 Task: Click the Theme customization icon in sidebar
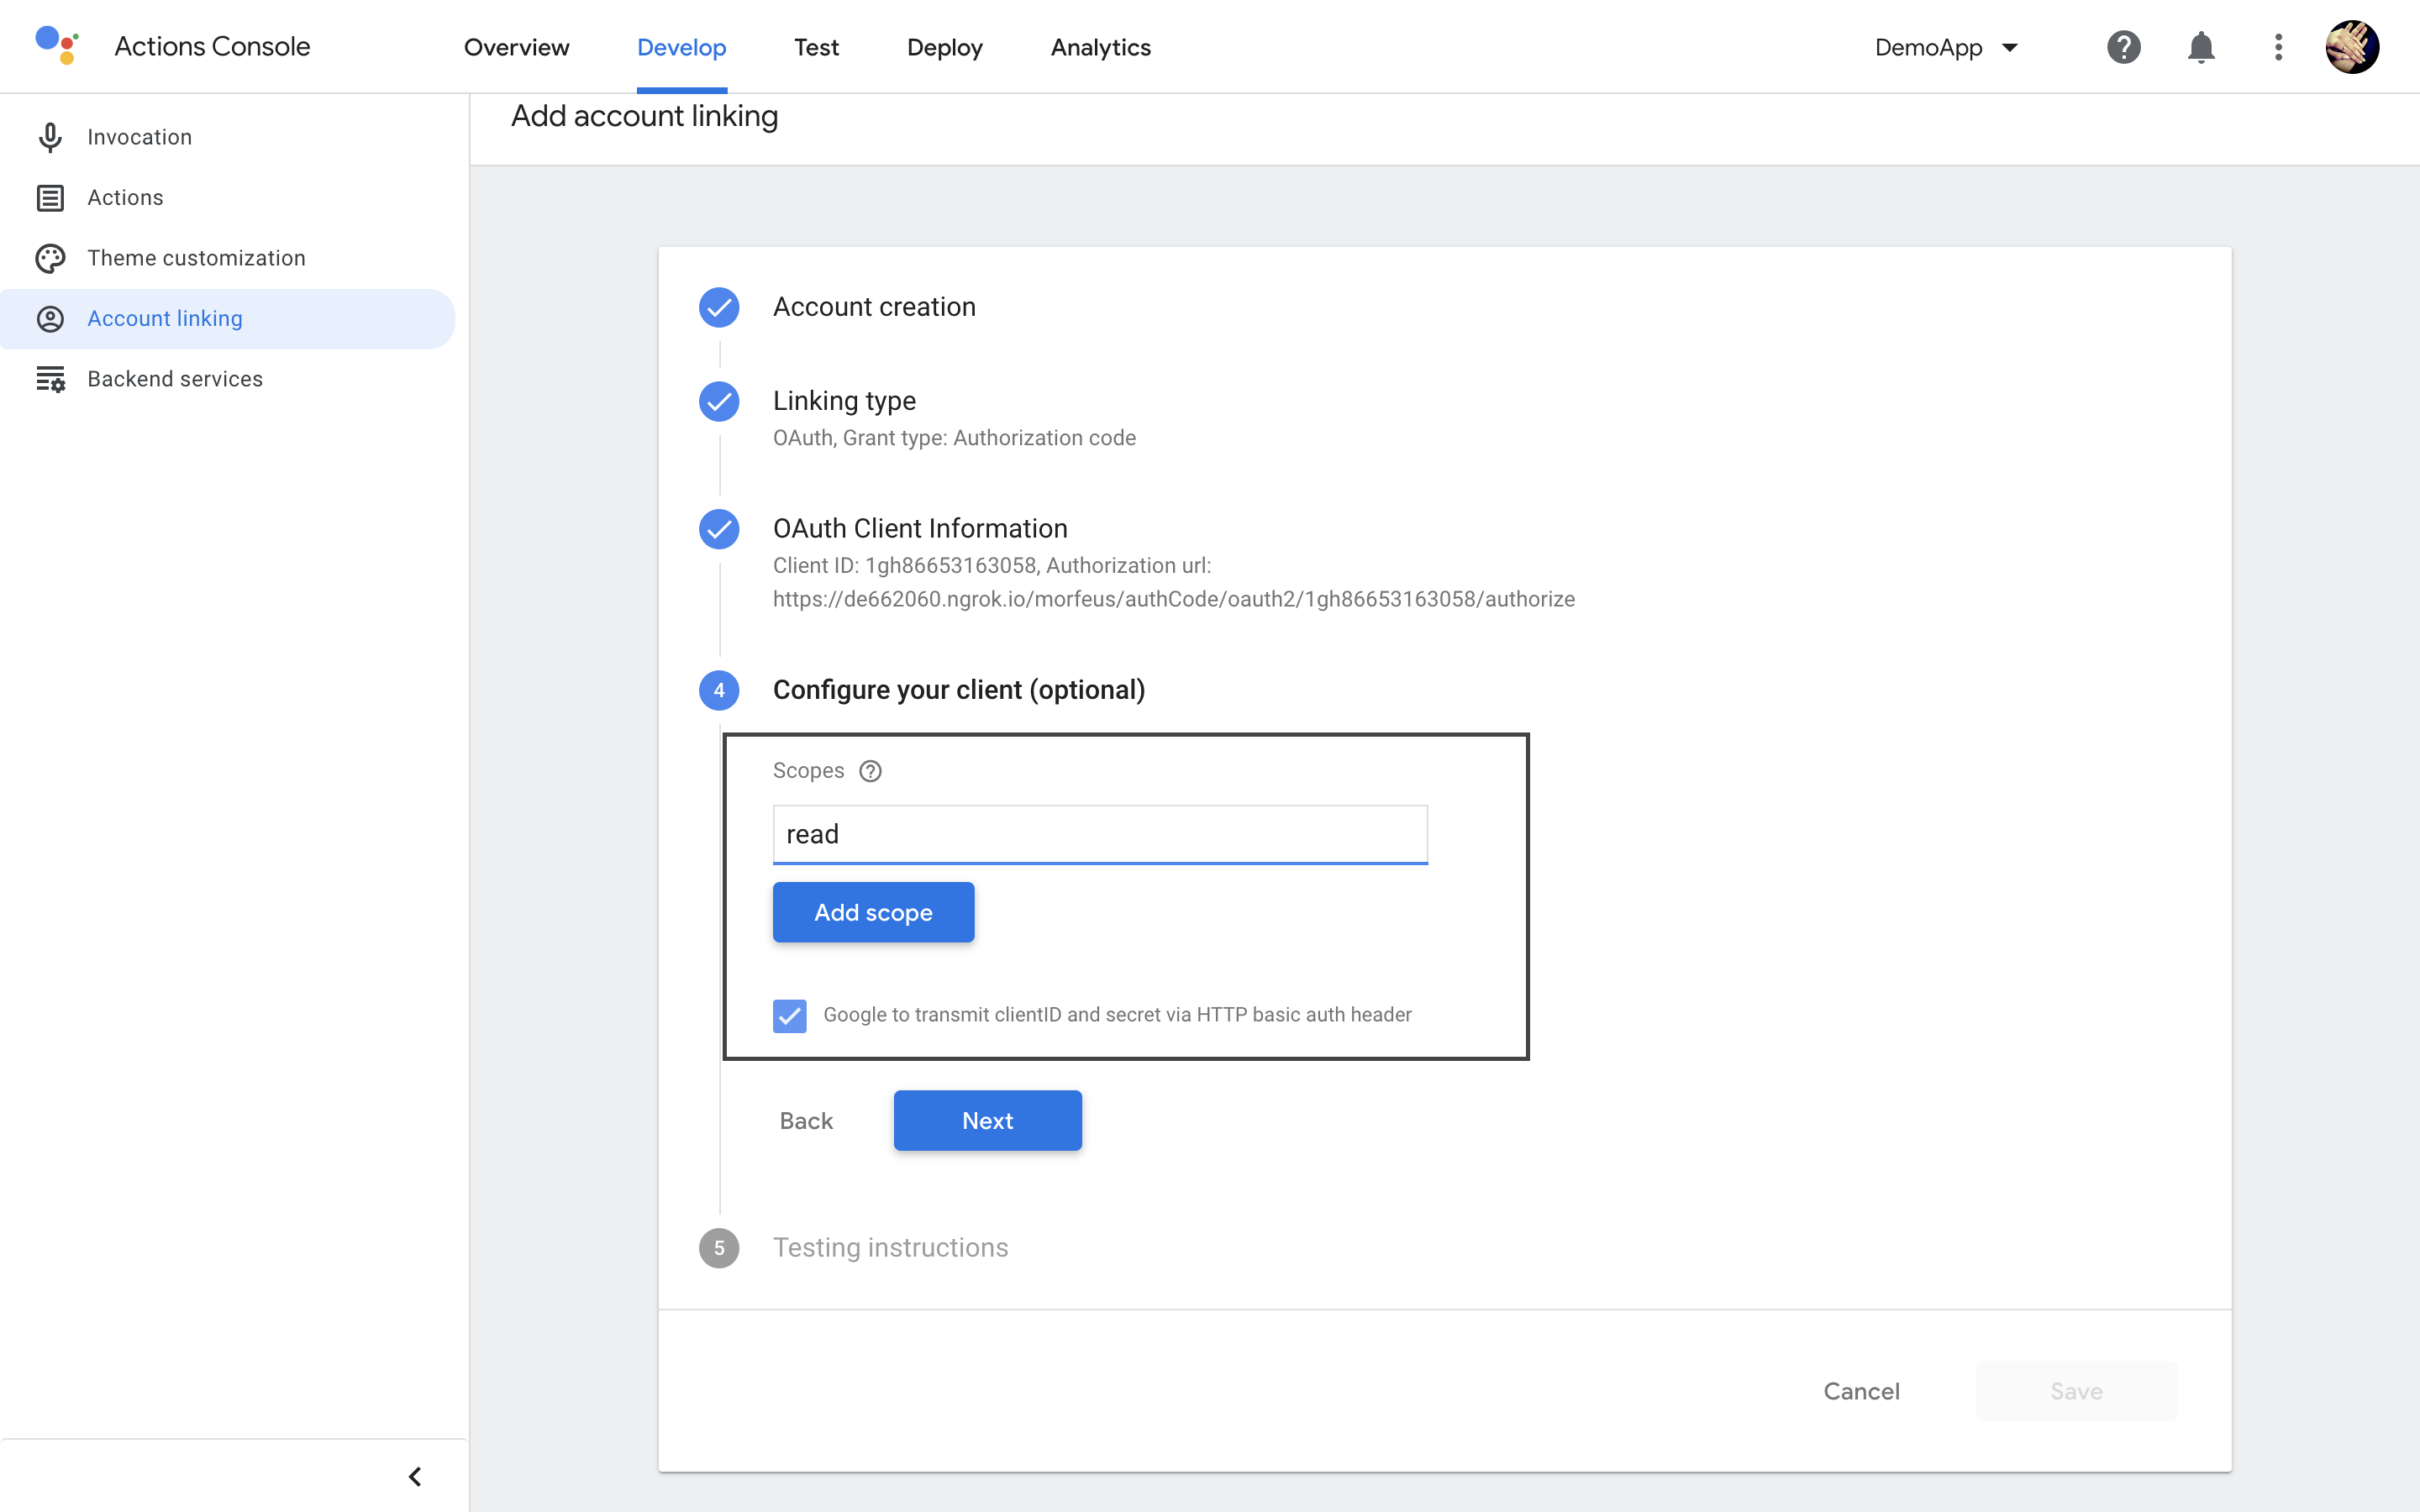point(50,258)
